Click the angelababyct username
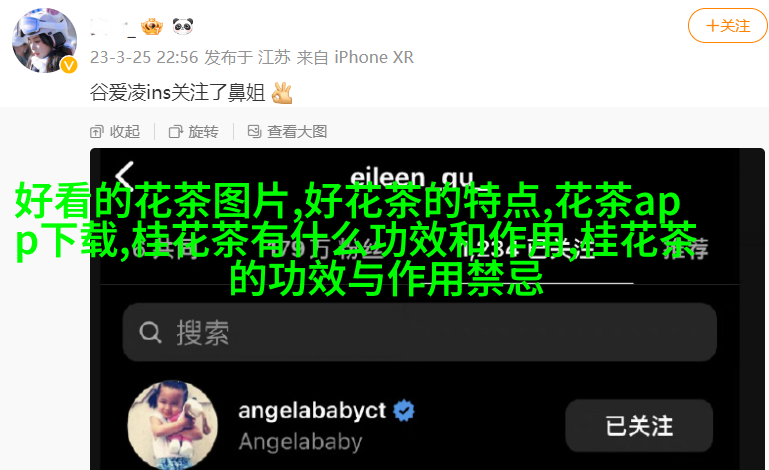 coord(312,411)
